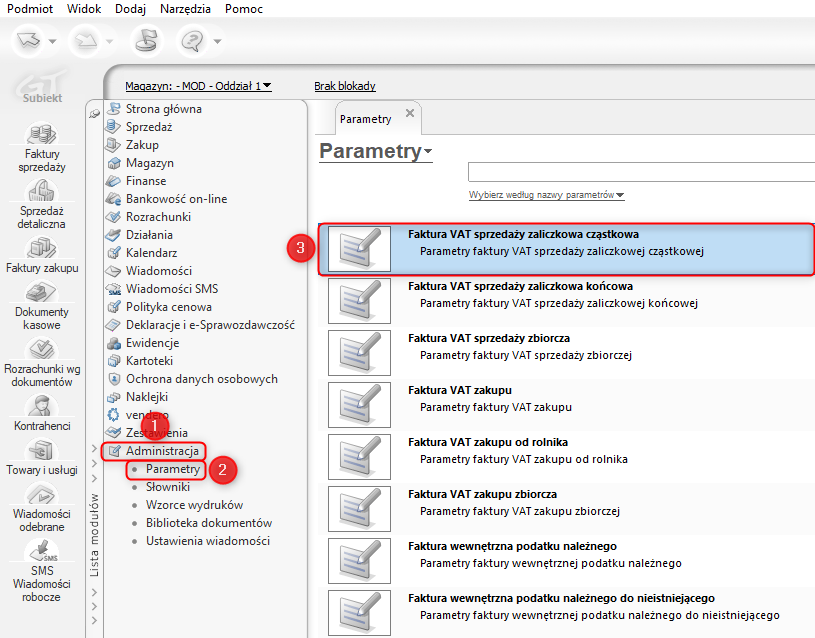Select Działania in module tree
Viewport: 815px width, 638px height.
149,235
